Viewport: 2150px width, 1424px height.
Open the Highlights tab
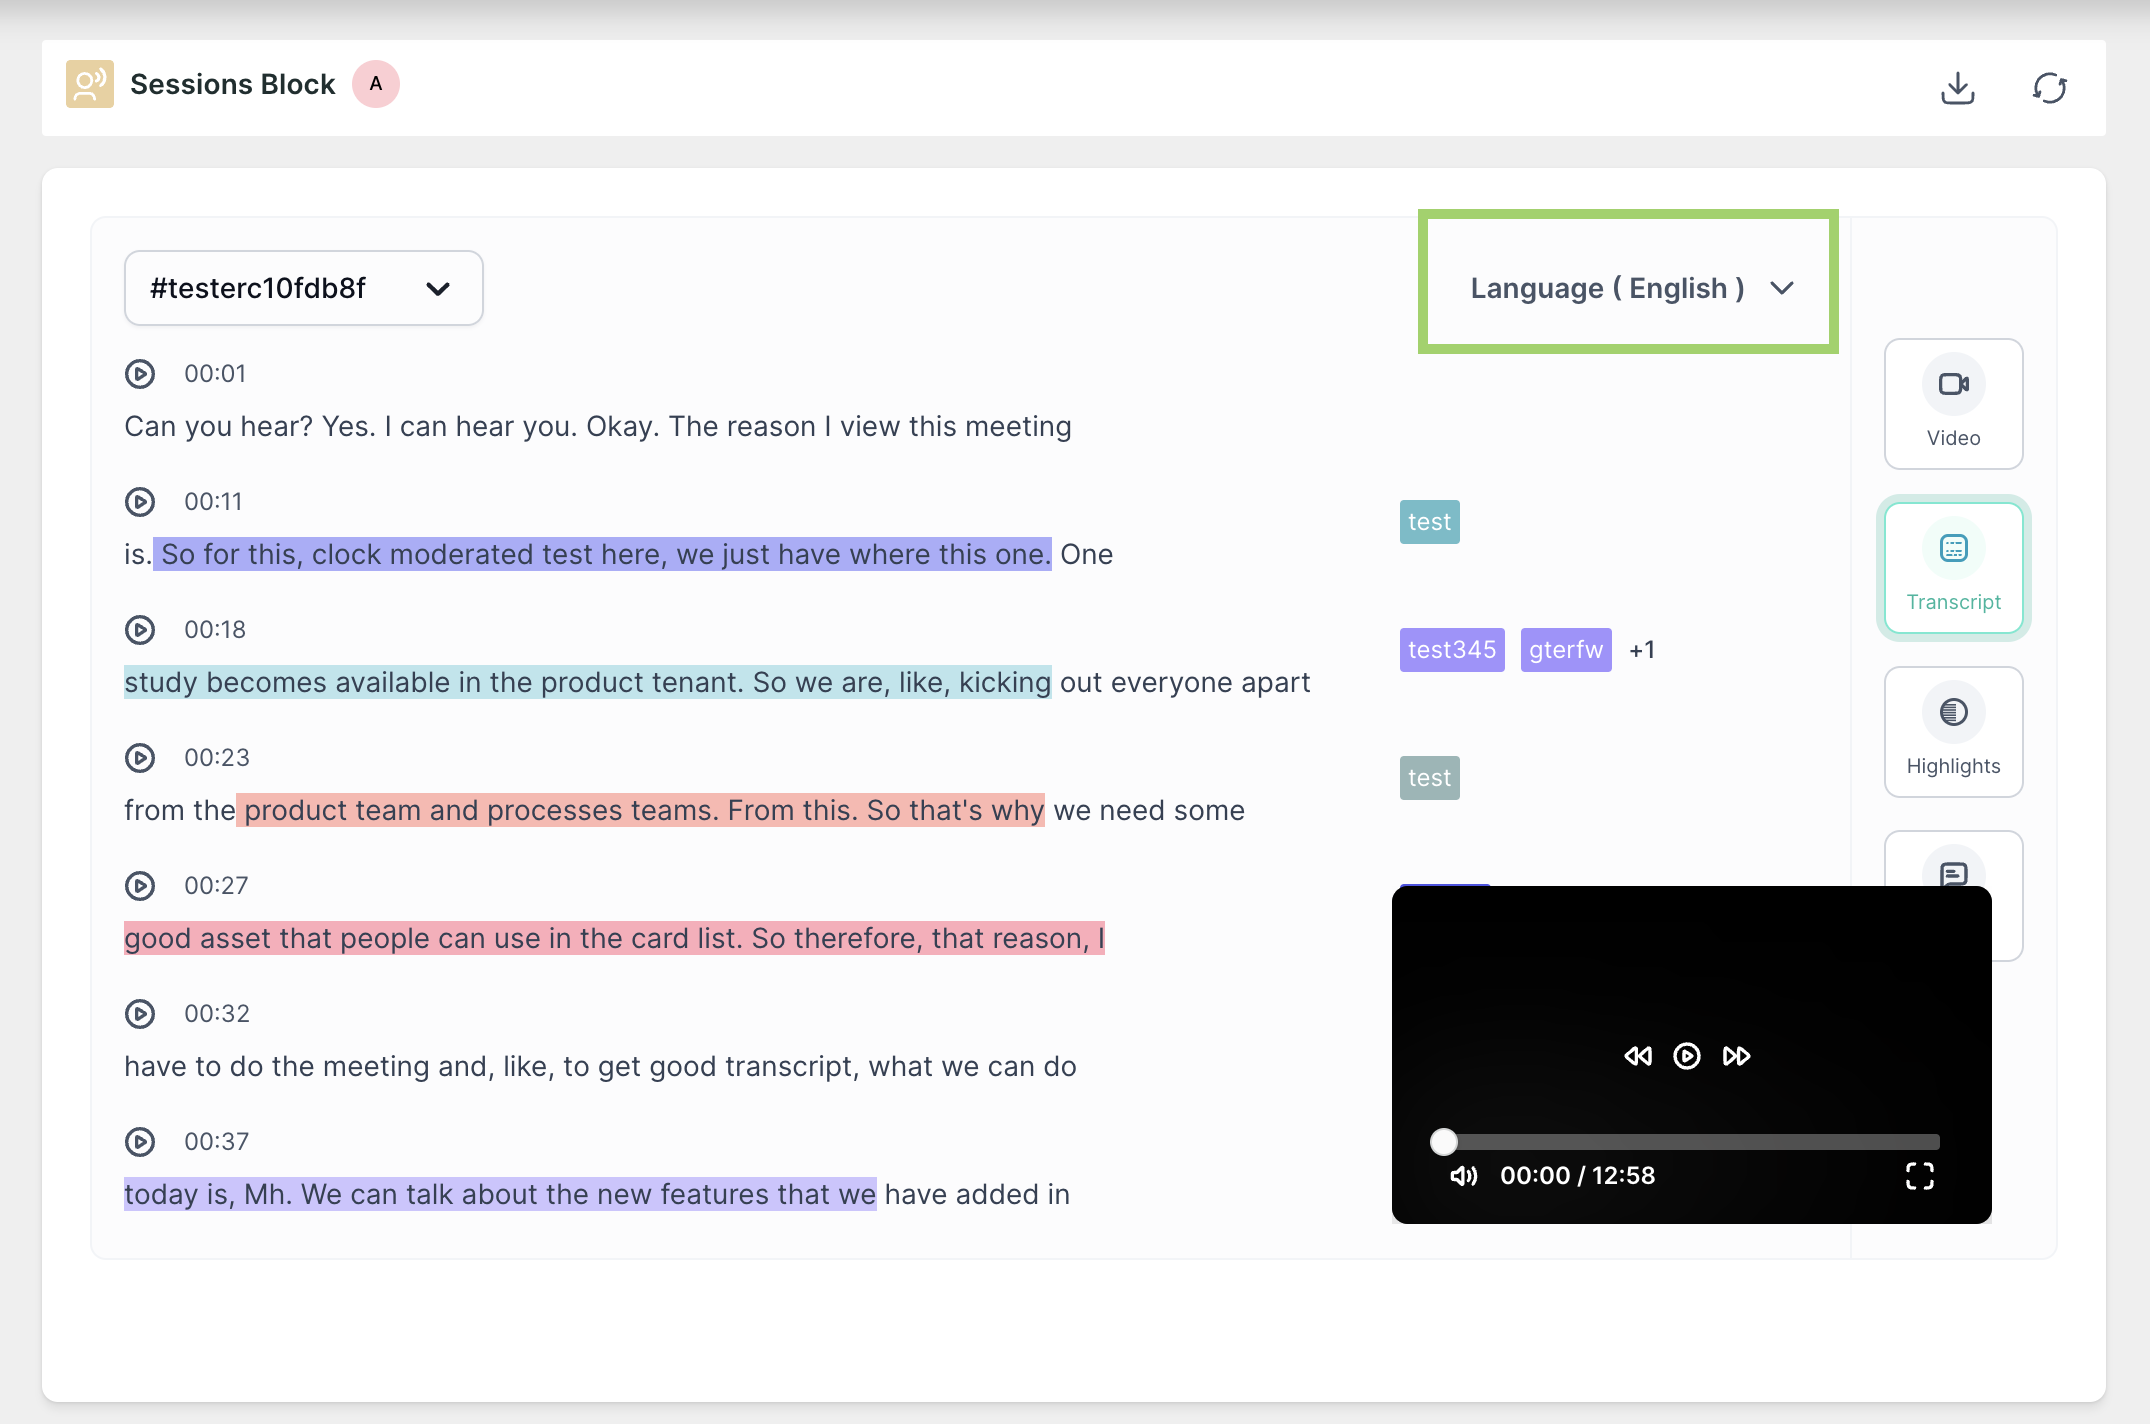(1953, 732)
